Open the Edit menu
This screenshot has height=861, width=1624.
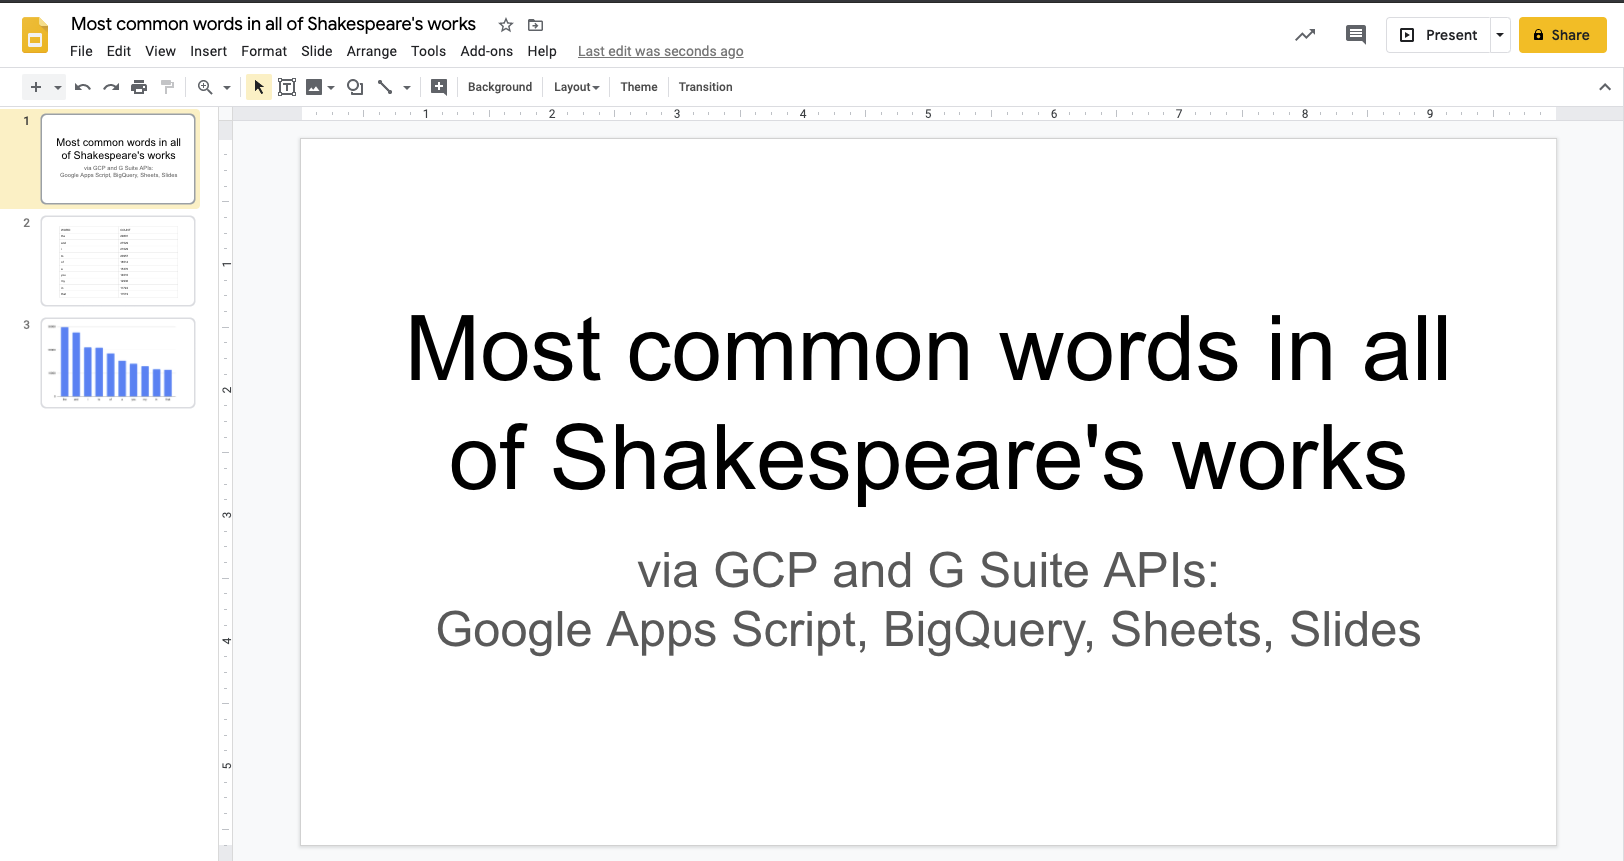[119, 51]
